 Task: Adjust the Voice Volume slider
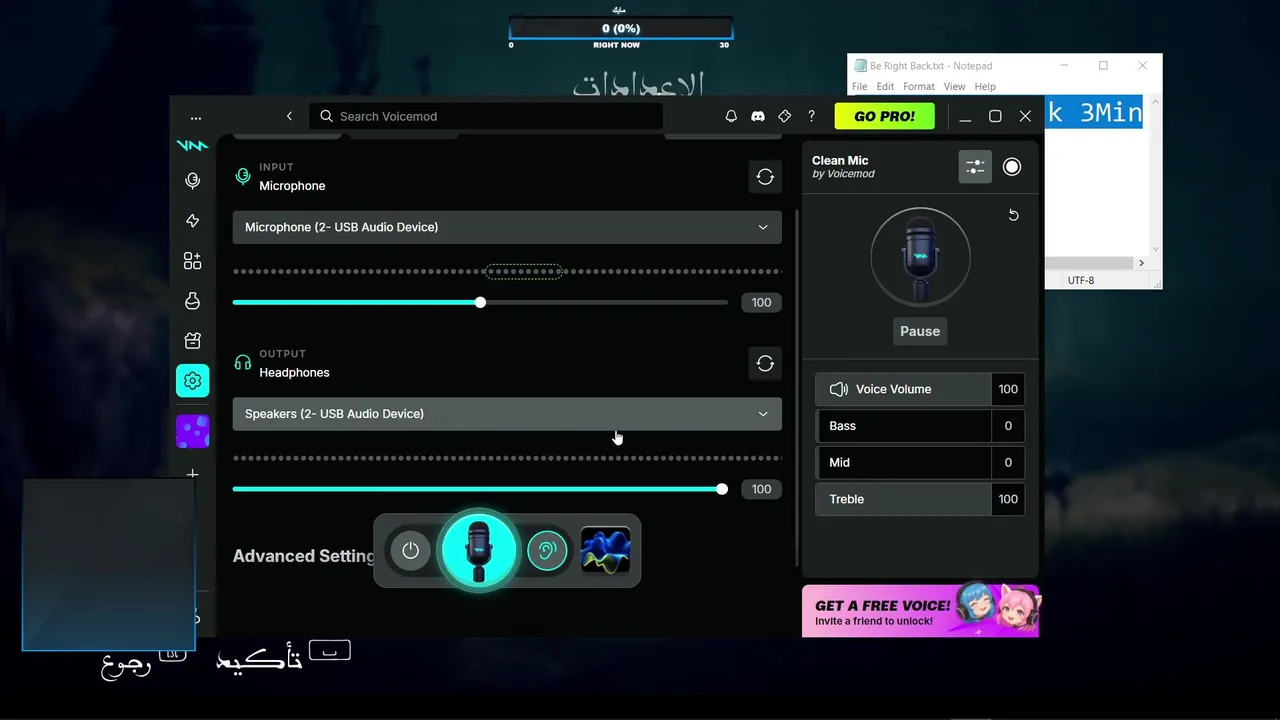[x=903, y=389]
